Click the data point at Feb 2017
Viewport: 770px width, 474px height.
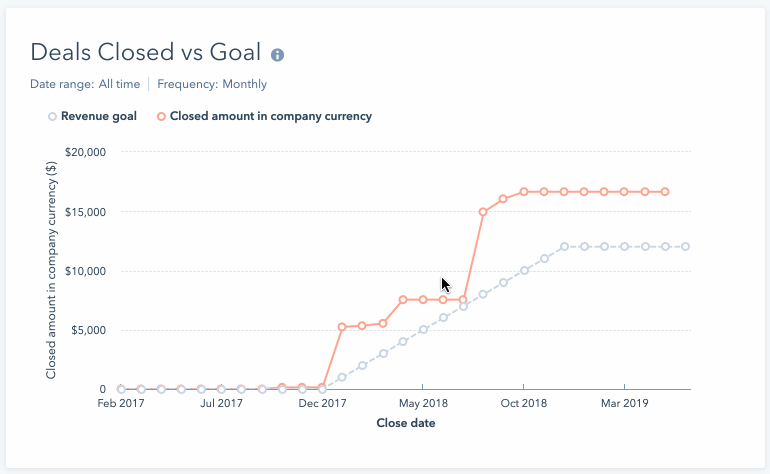click(x=121, y=389)
